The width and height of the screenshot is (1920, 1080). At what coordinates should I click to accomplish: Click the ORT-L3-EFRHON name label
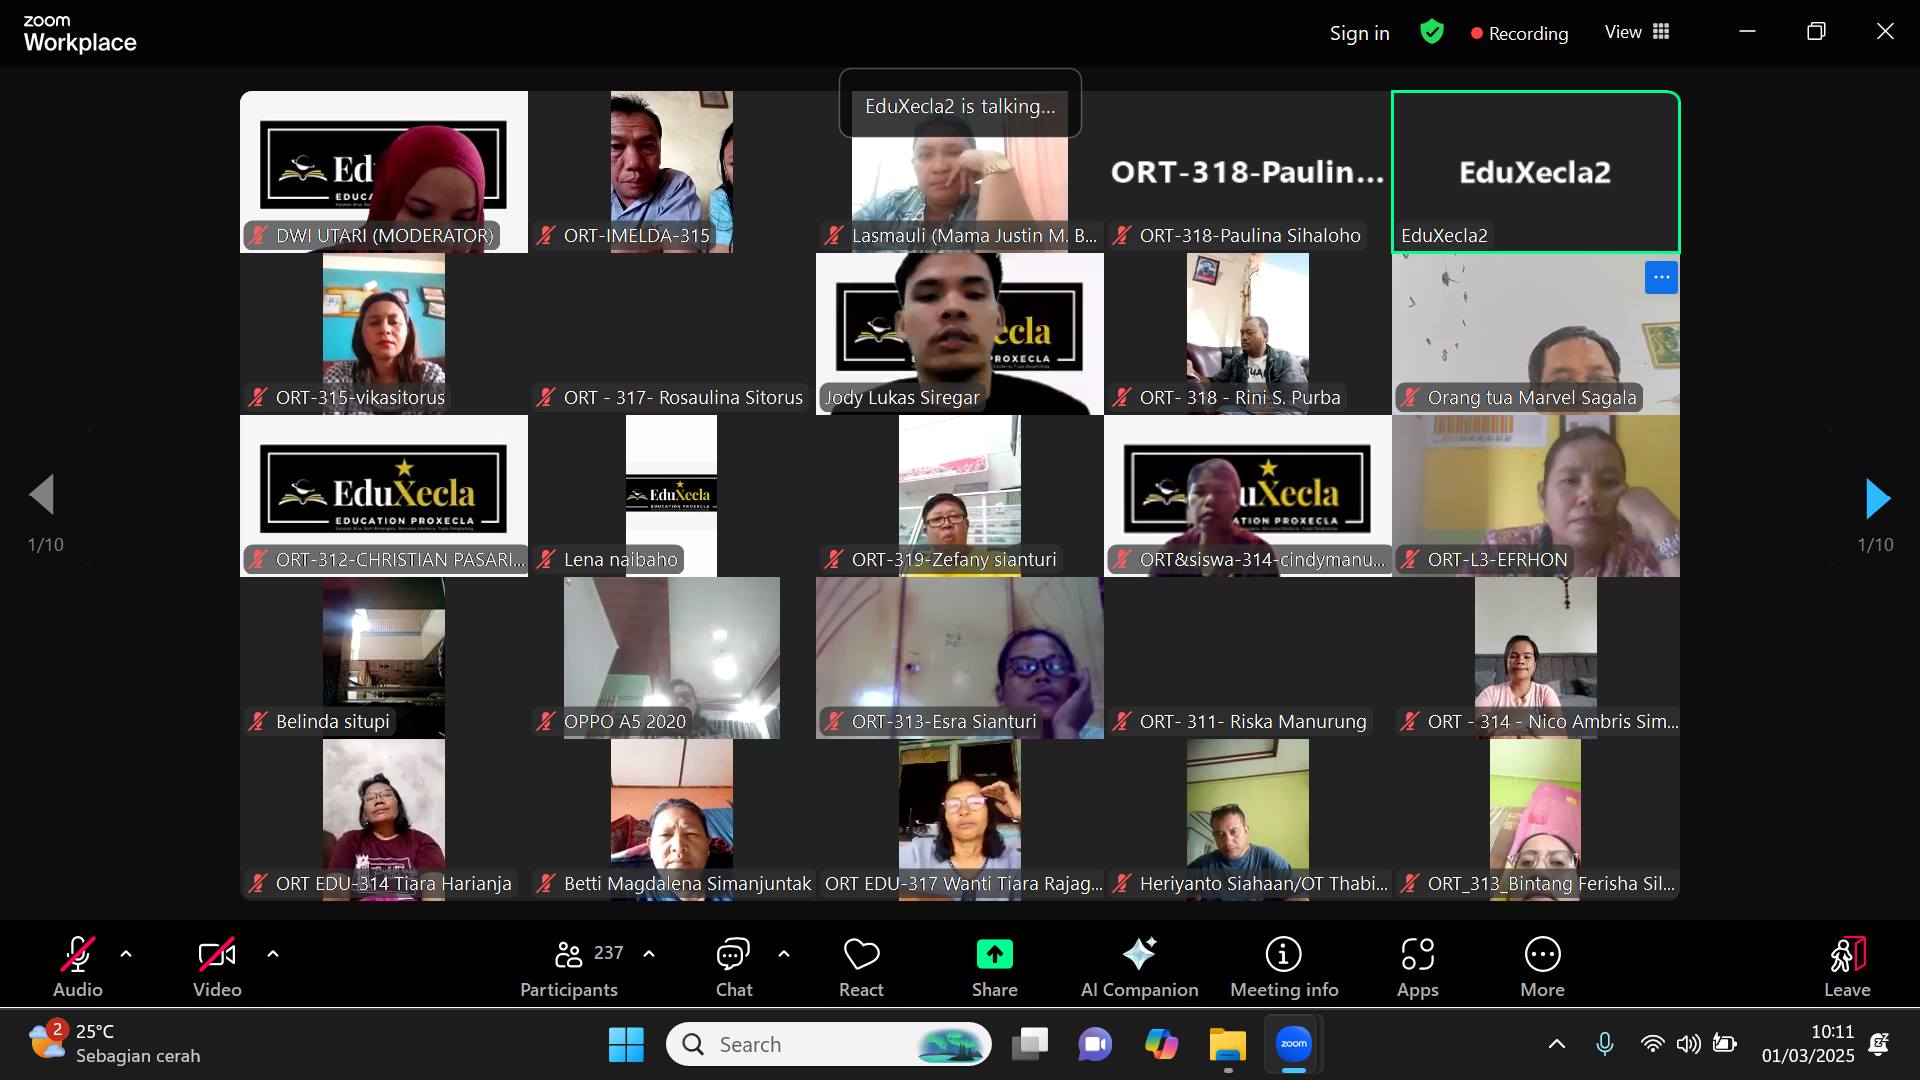coord(1497,560)
